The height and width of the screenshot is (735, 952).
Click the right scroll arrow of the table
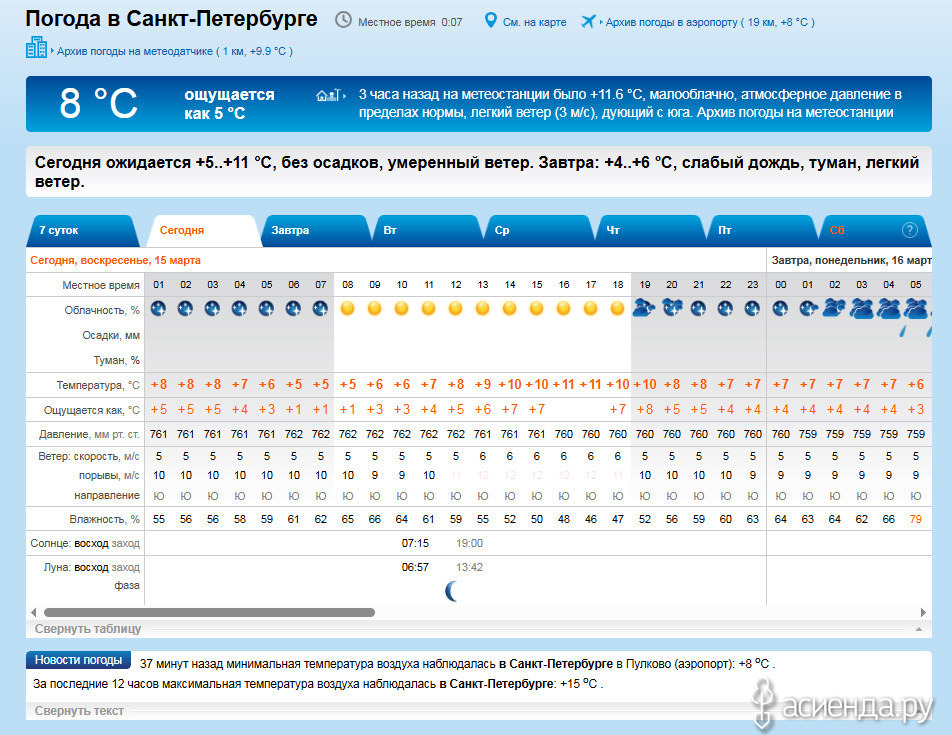923,612
